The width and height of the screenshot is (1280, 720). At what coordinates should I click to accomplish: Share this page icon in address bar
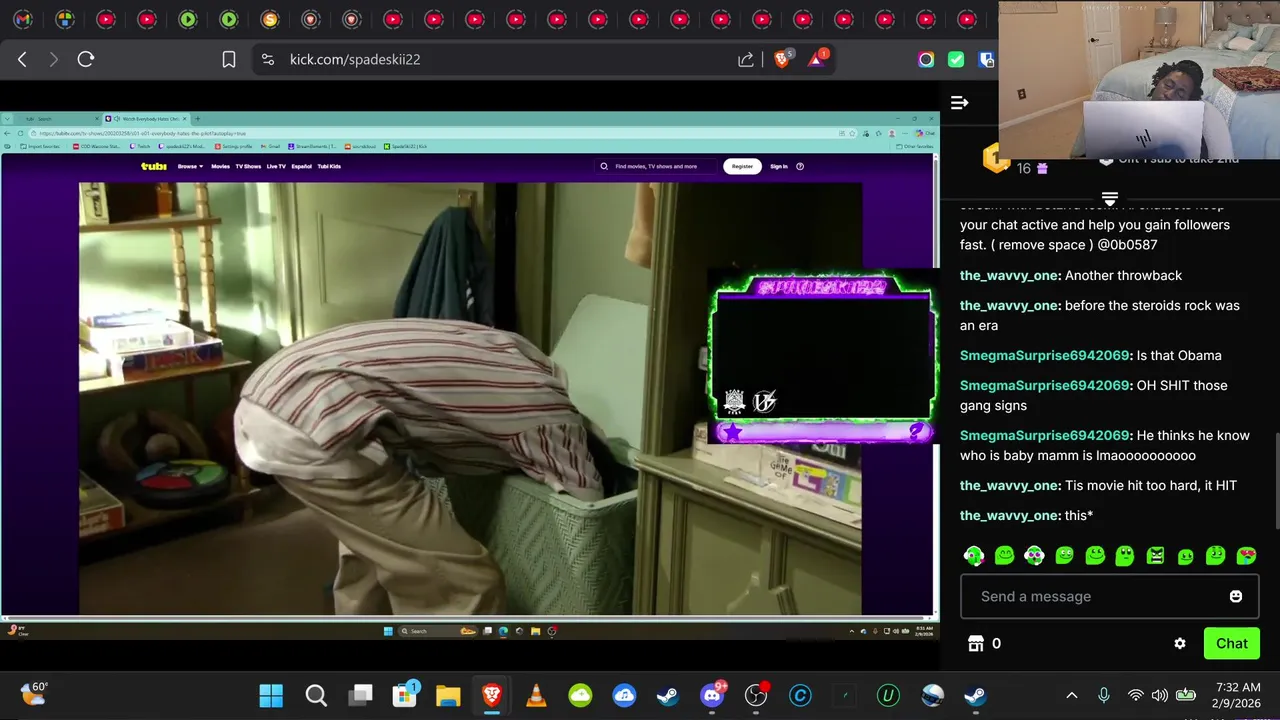tap(746, 60)
